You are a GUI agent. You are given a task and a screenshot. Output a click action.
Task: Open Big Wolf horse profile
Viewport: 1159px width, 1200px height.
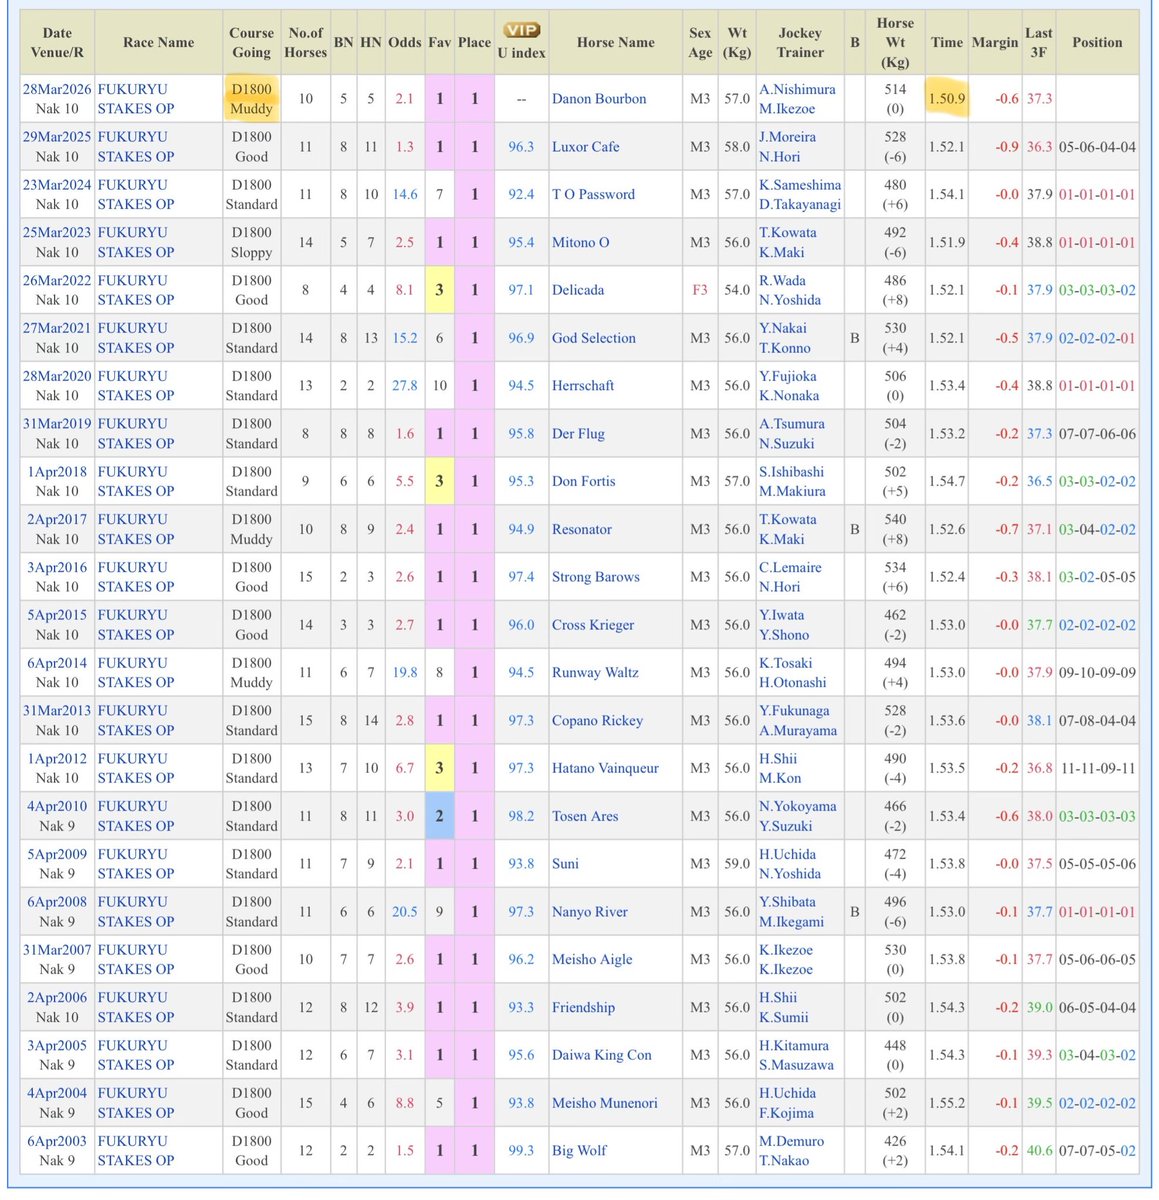click(579, 1151)
